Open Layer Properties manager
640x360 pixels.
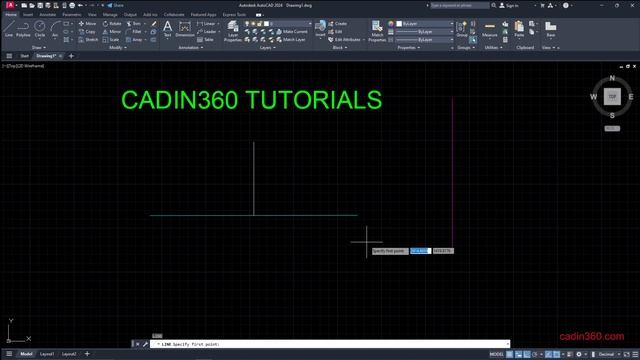[233, 31]
